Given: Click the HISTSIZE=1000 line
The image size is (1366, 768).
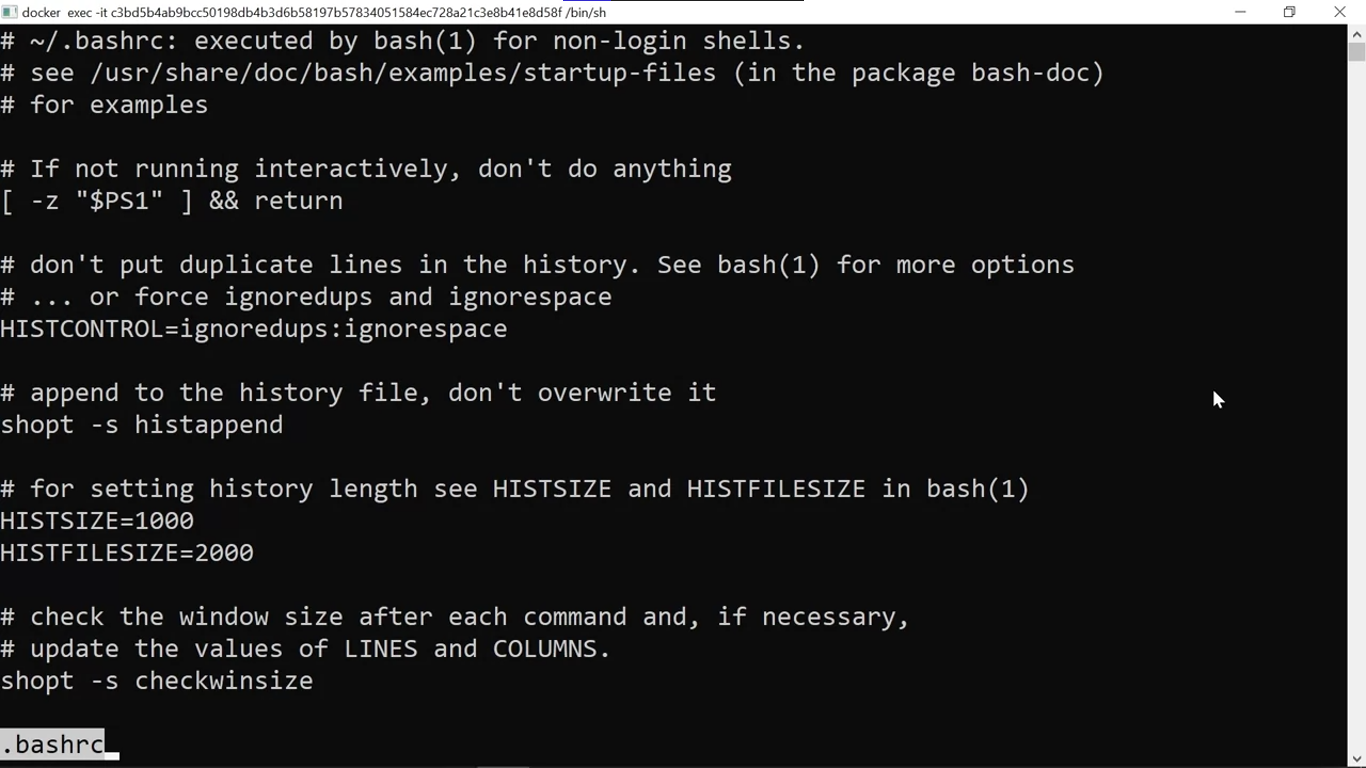Looking at the screenshot, I should (x=97, y=521).
